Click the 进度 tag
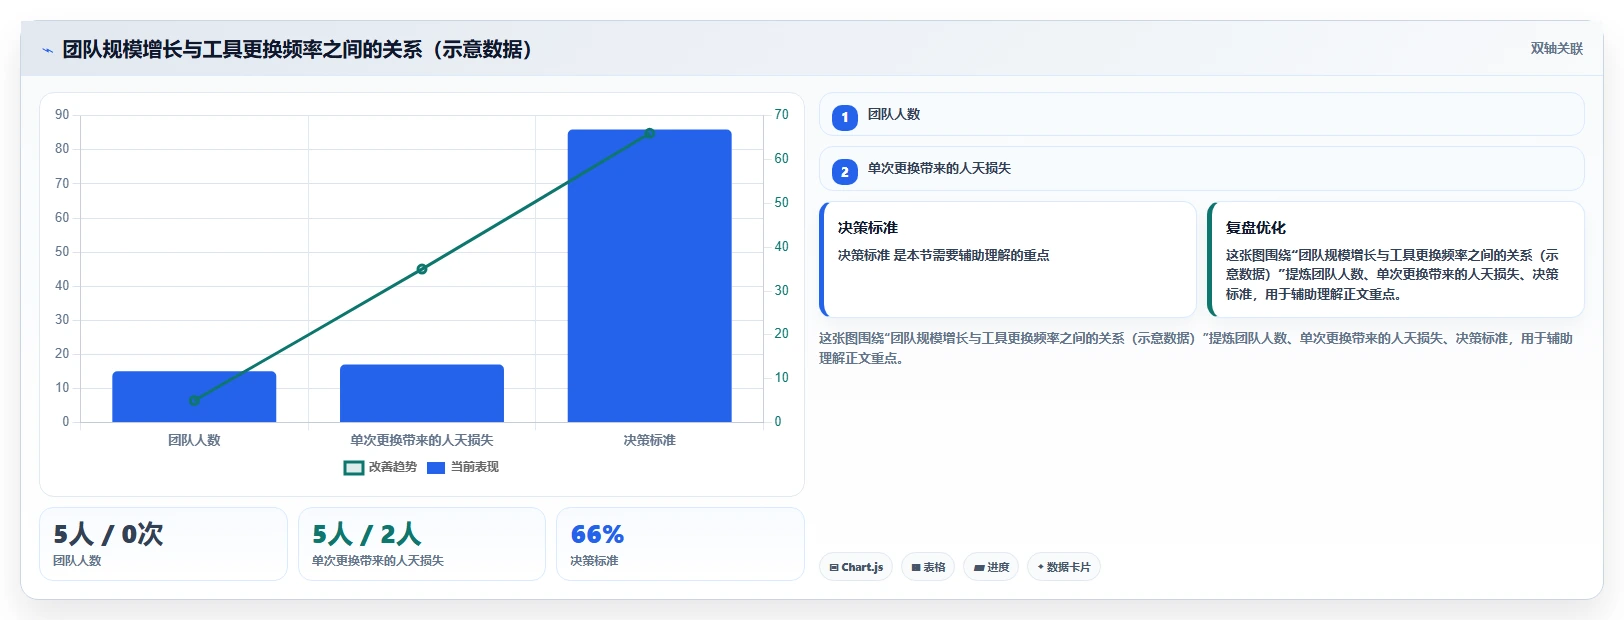Screen dimensions: 1624x620 click(x=991, y=567)
